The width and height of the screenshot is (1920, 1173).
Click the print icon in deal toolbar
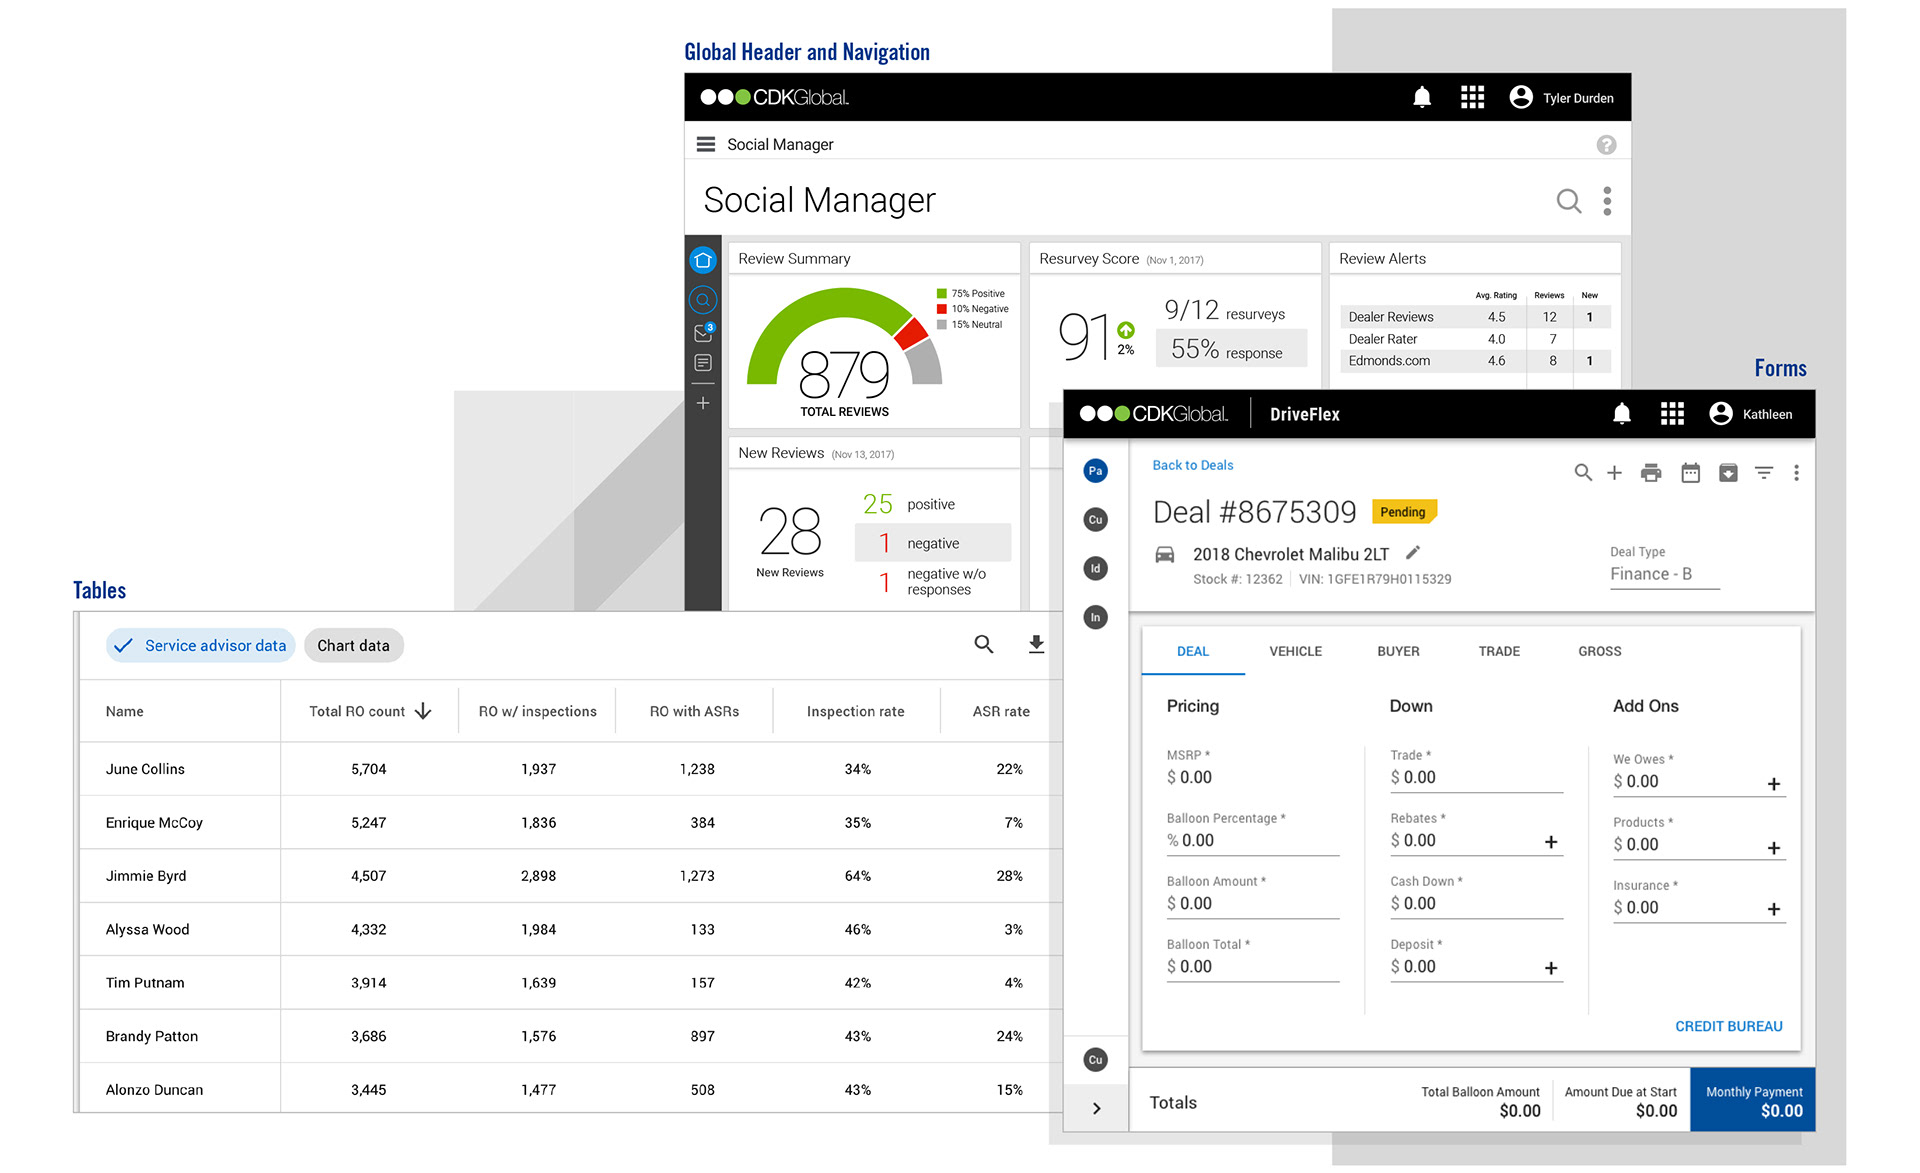(x=1650, y=473)
